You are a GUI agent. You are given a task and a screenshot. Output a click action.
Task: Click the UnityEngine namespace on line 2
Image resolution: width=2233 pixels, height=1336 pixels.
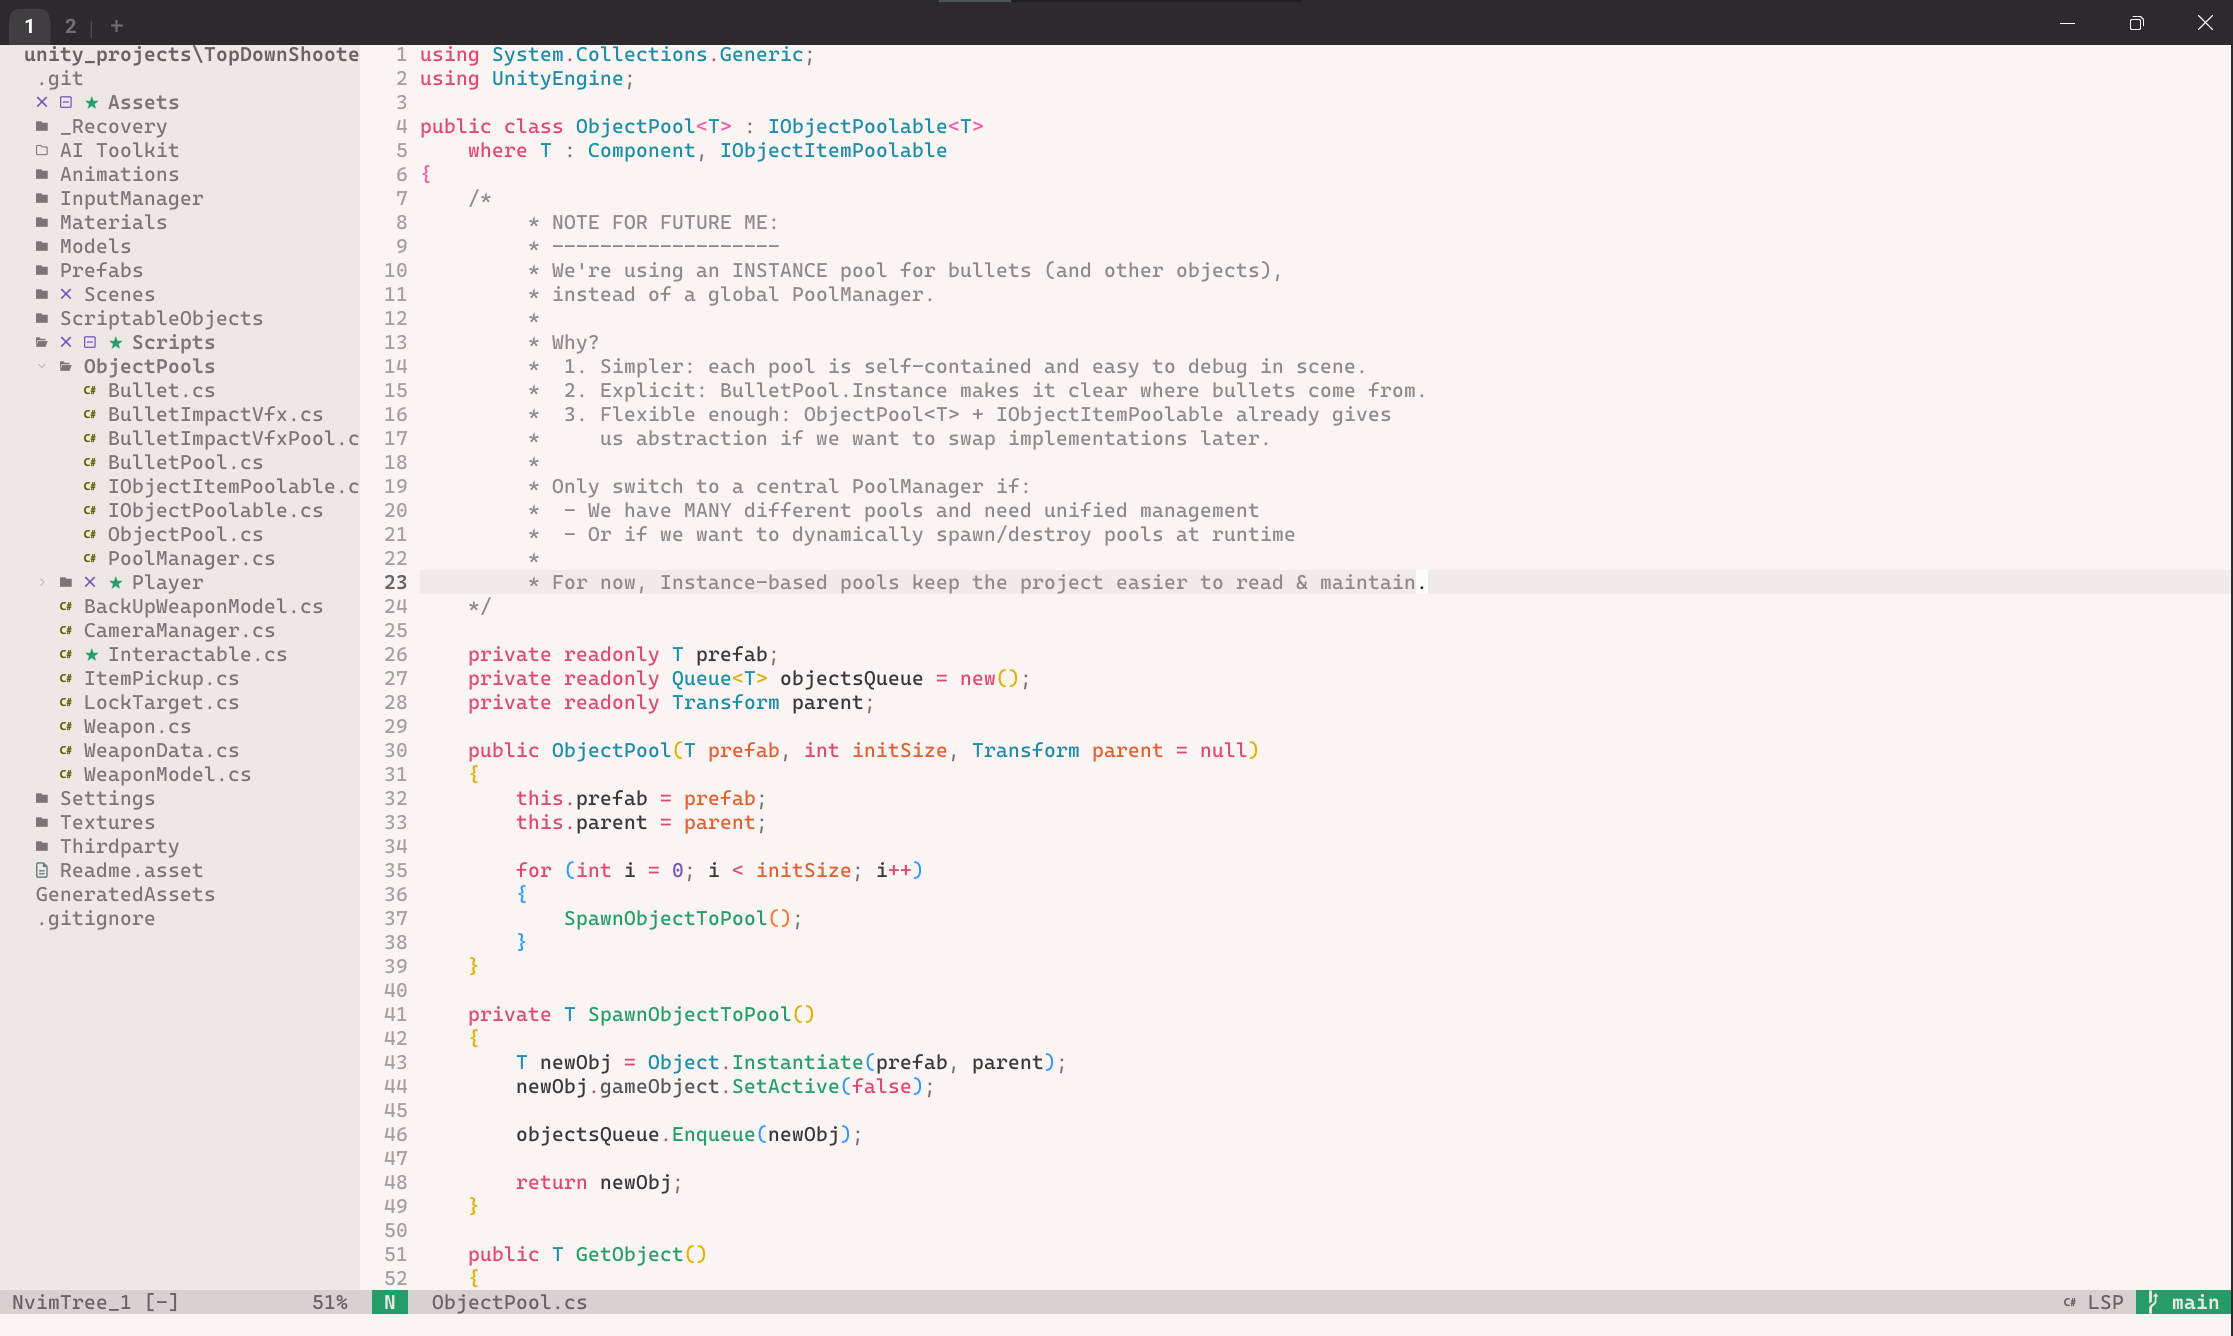(x=558, y=79)
